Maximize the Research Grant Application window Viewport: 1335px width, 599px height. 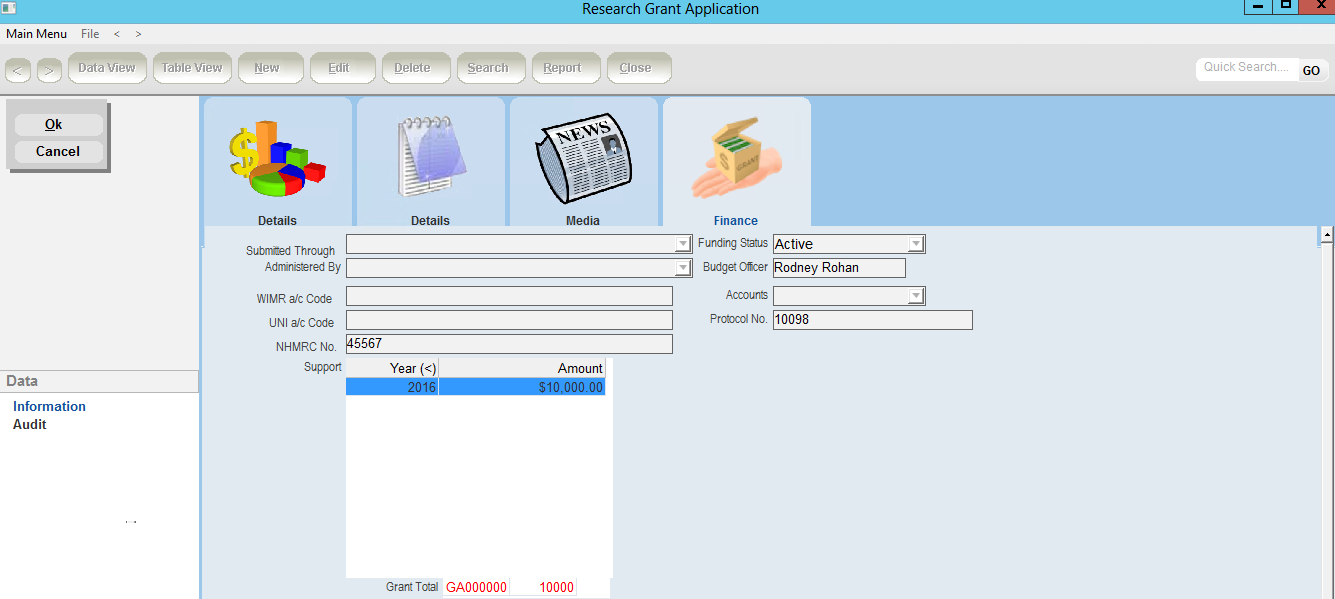[x=1286, y=7]
